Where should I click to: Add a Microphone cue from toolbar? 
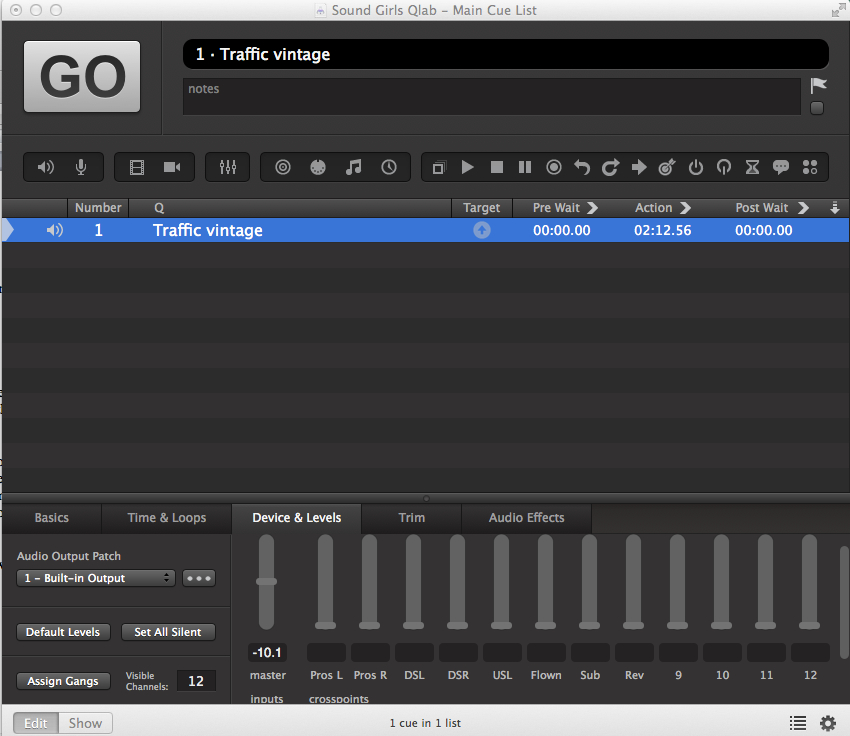click(81, 167)
